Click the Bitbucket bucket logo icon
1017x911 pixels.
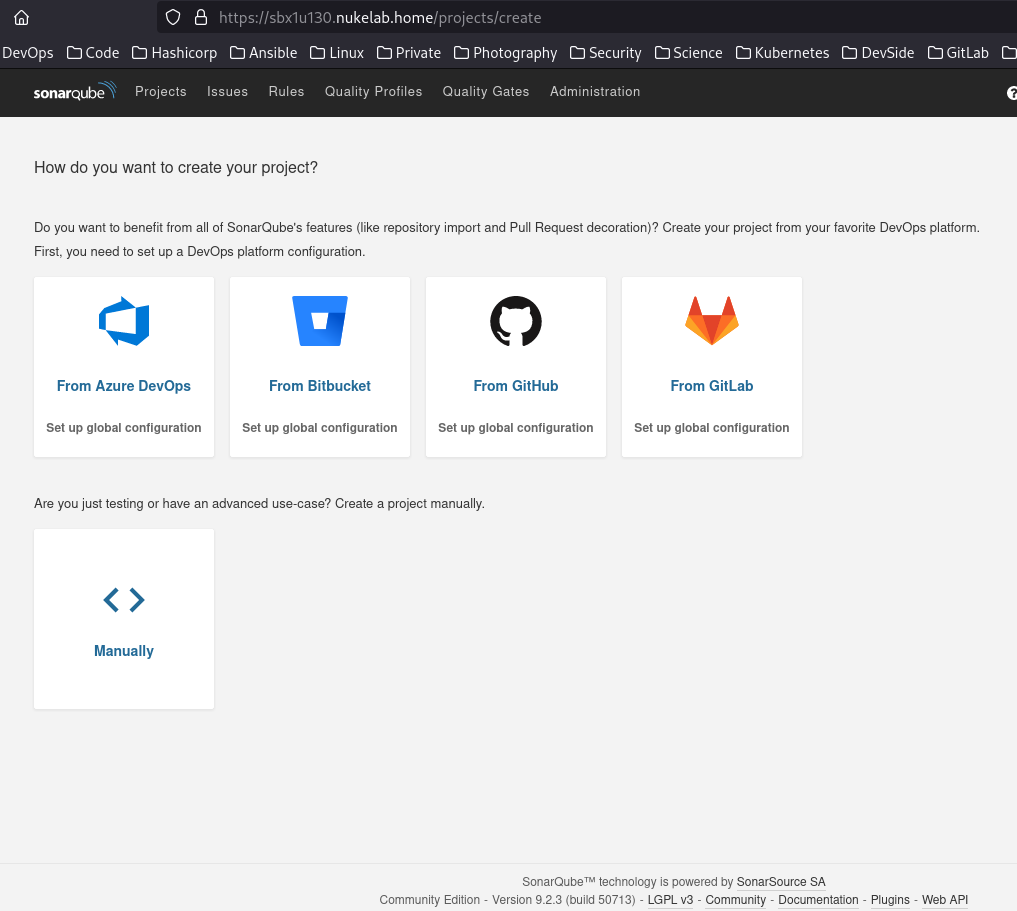point(320,321)
